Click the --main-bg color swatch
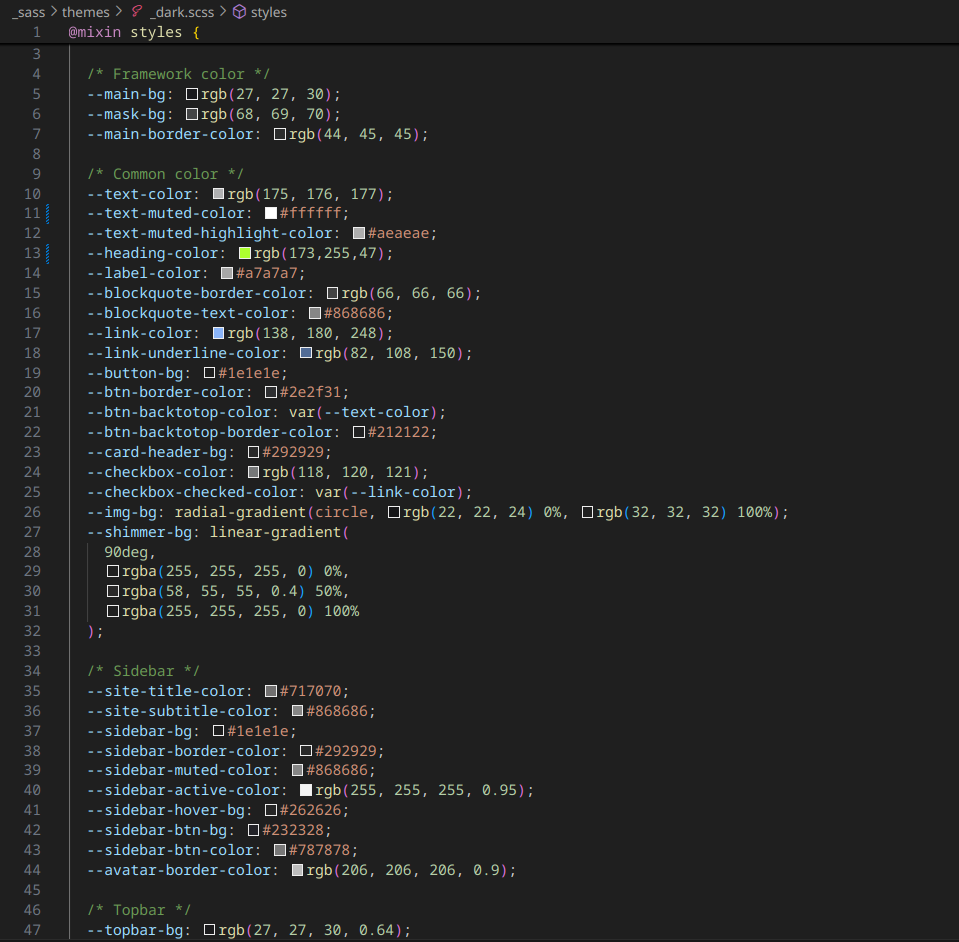 (192, 94)
